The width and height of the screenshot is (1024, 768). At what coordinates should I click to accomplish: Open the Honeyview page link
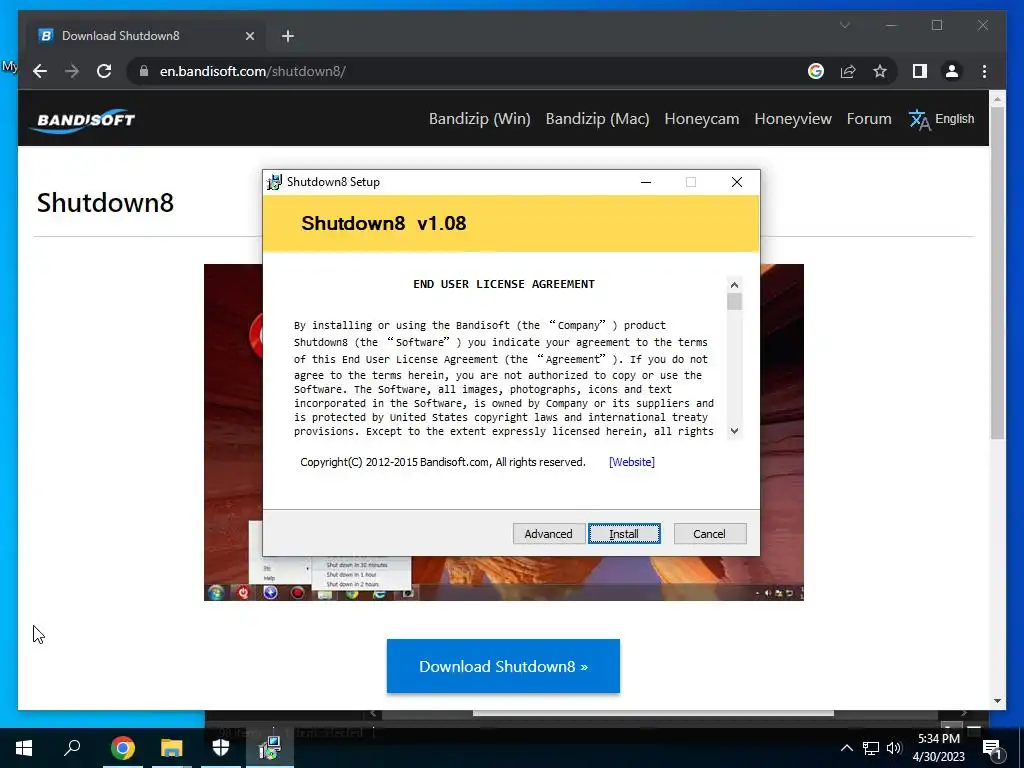pos(793,119)
